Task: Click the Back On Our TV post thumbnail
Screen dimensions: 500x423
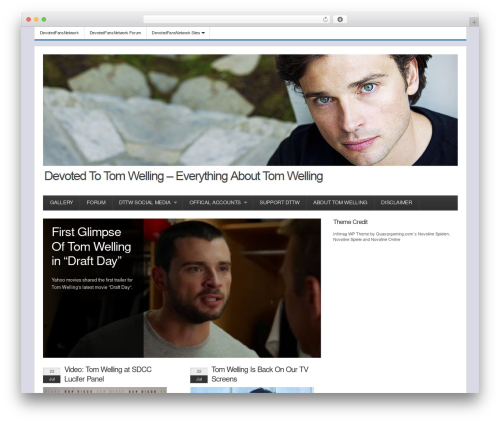Action: pyautogui.click(x=252, y=390)
